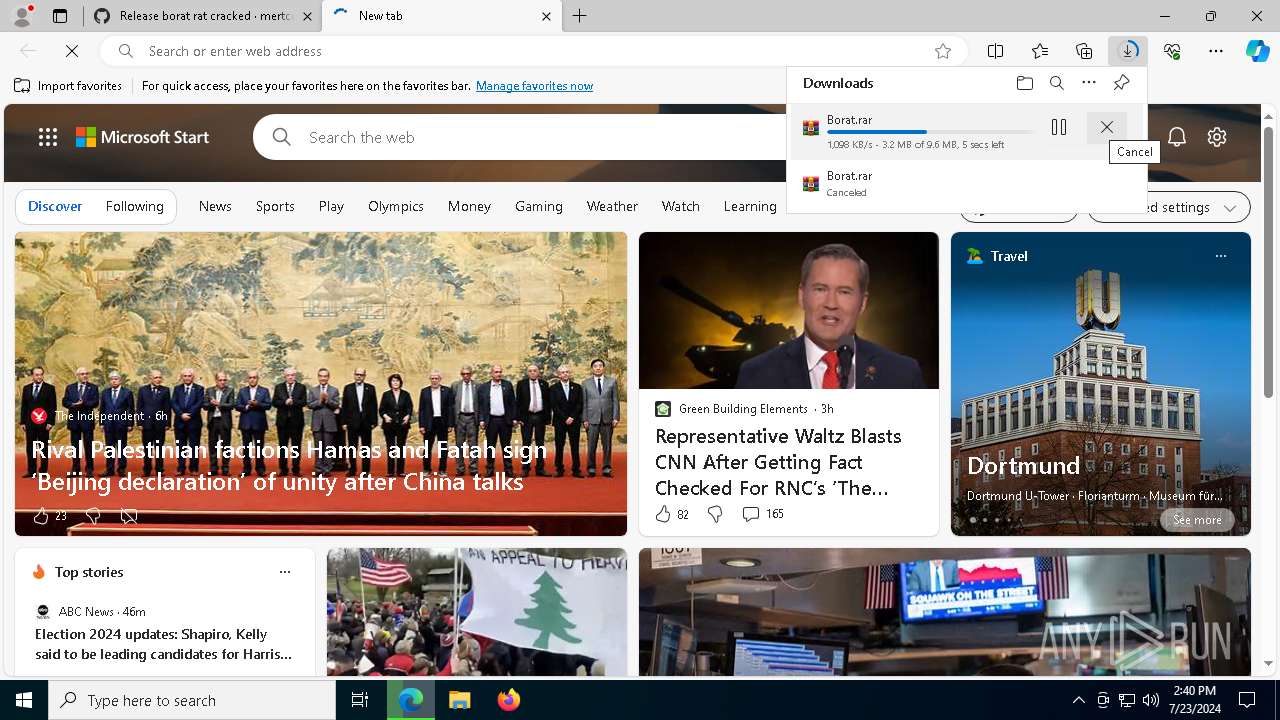Open the Play category
This screenshot has height=720, width=1280.
[x=331, y=206]
